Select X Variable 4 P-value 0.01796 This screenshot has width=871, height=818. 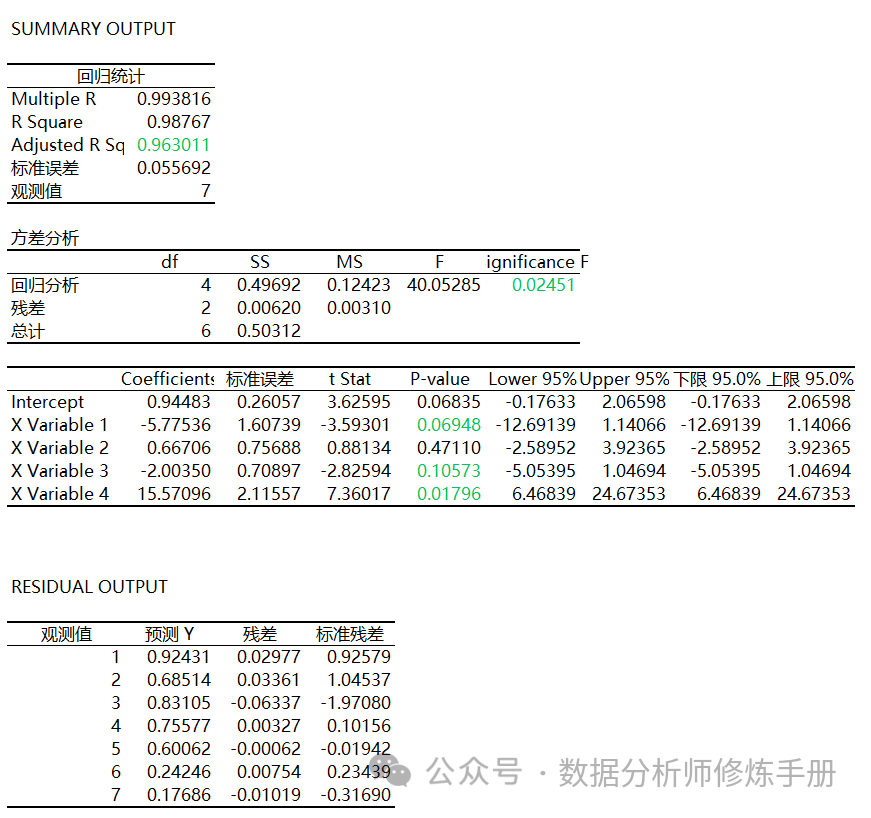pos(449,494)
